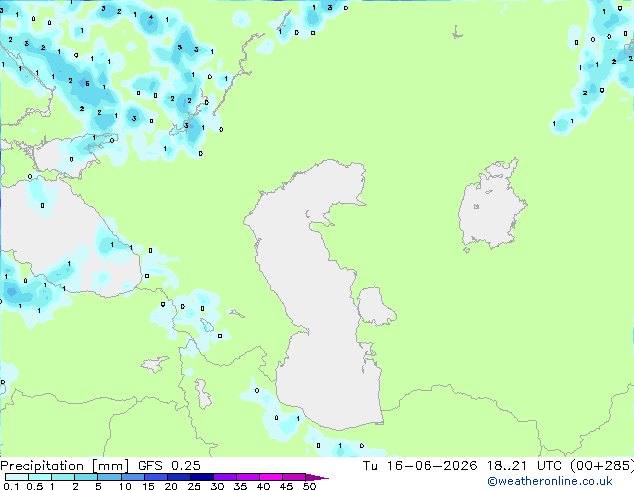The height and width of the screenshot is (490, 634).
Task: Click the 15–20 mm legend color swatch
Action: click(x=155, y=477)
